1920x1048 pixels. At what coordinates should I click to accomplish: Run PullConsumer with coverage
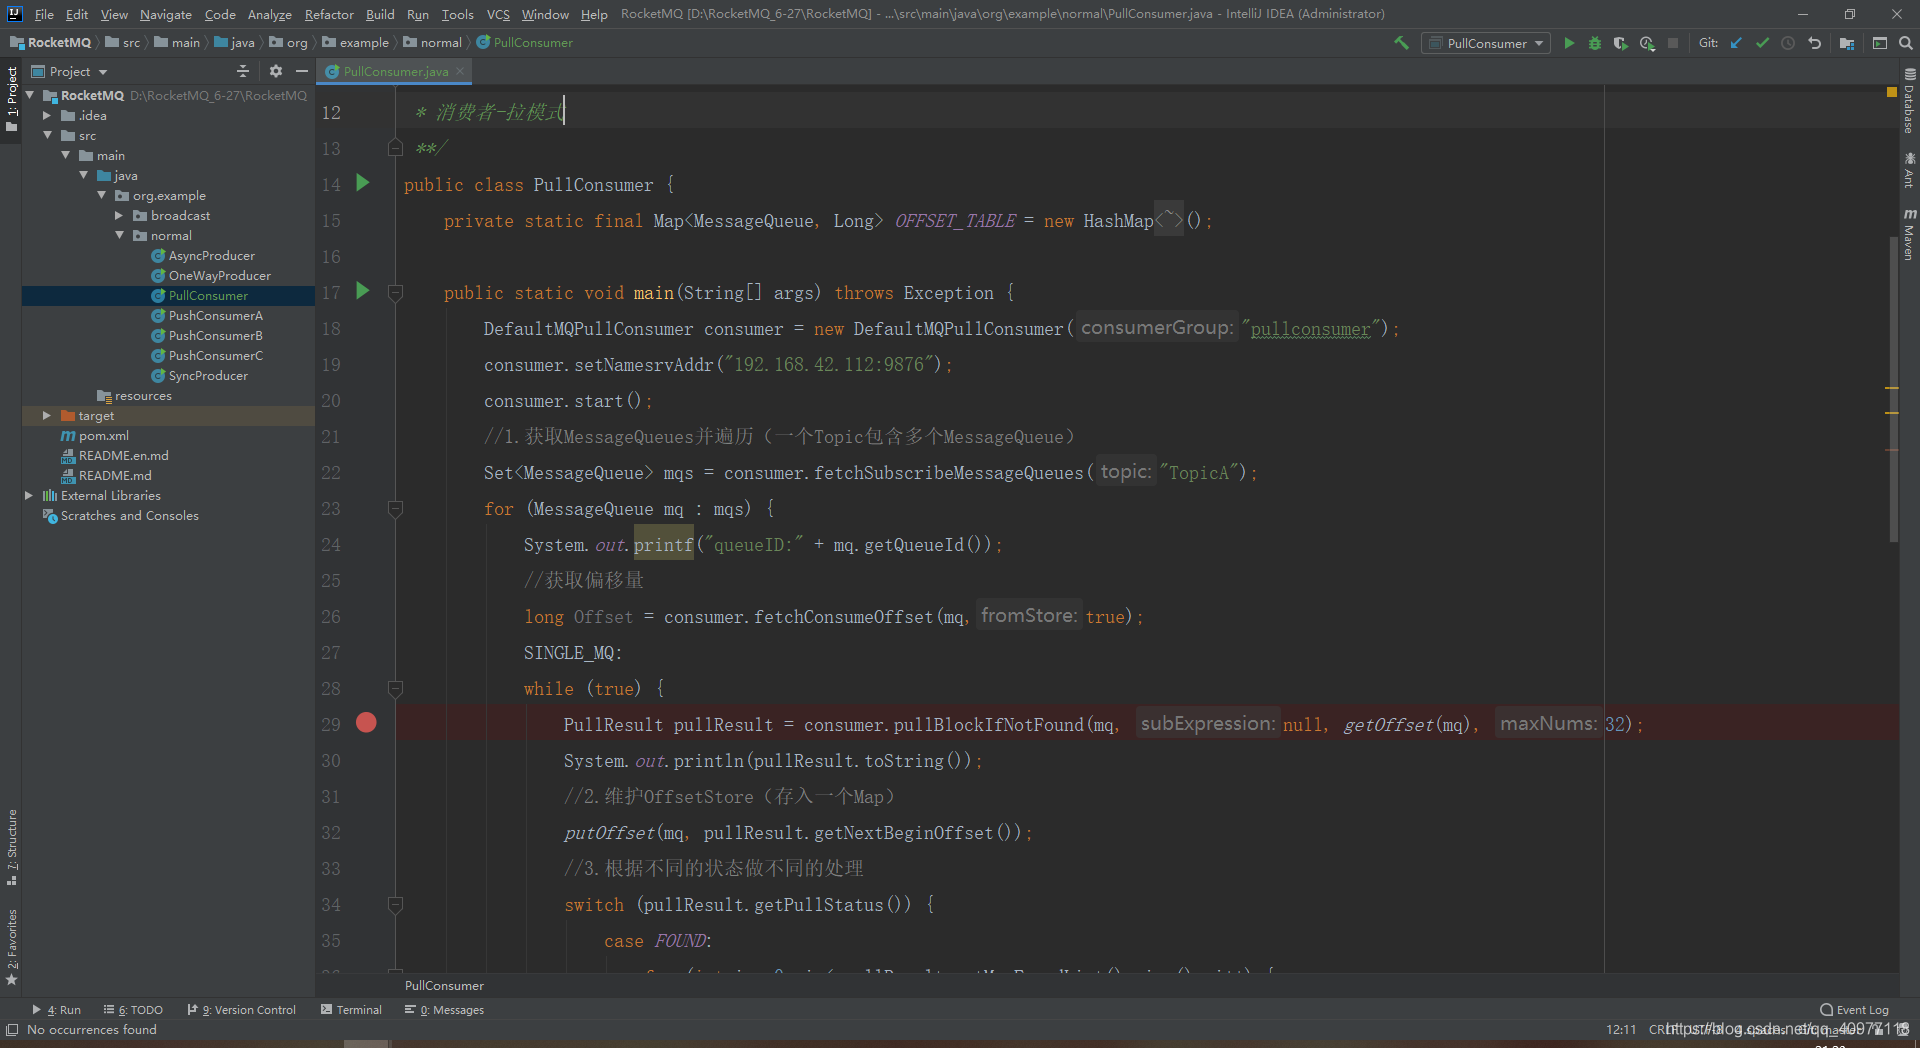point(1621,43)
